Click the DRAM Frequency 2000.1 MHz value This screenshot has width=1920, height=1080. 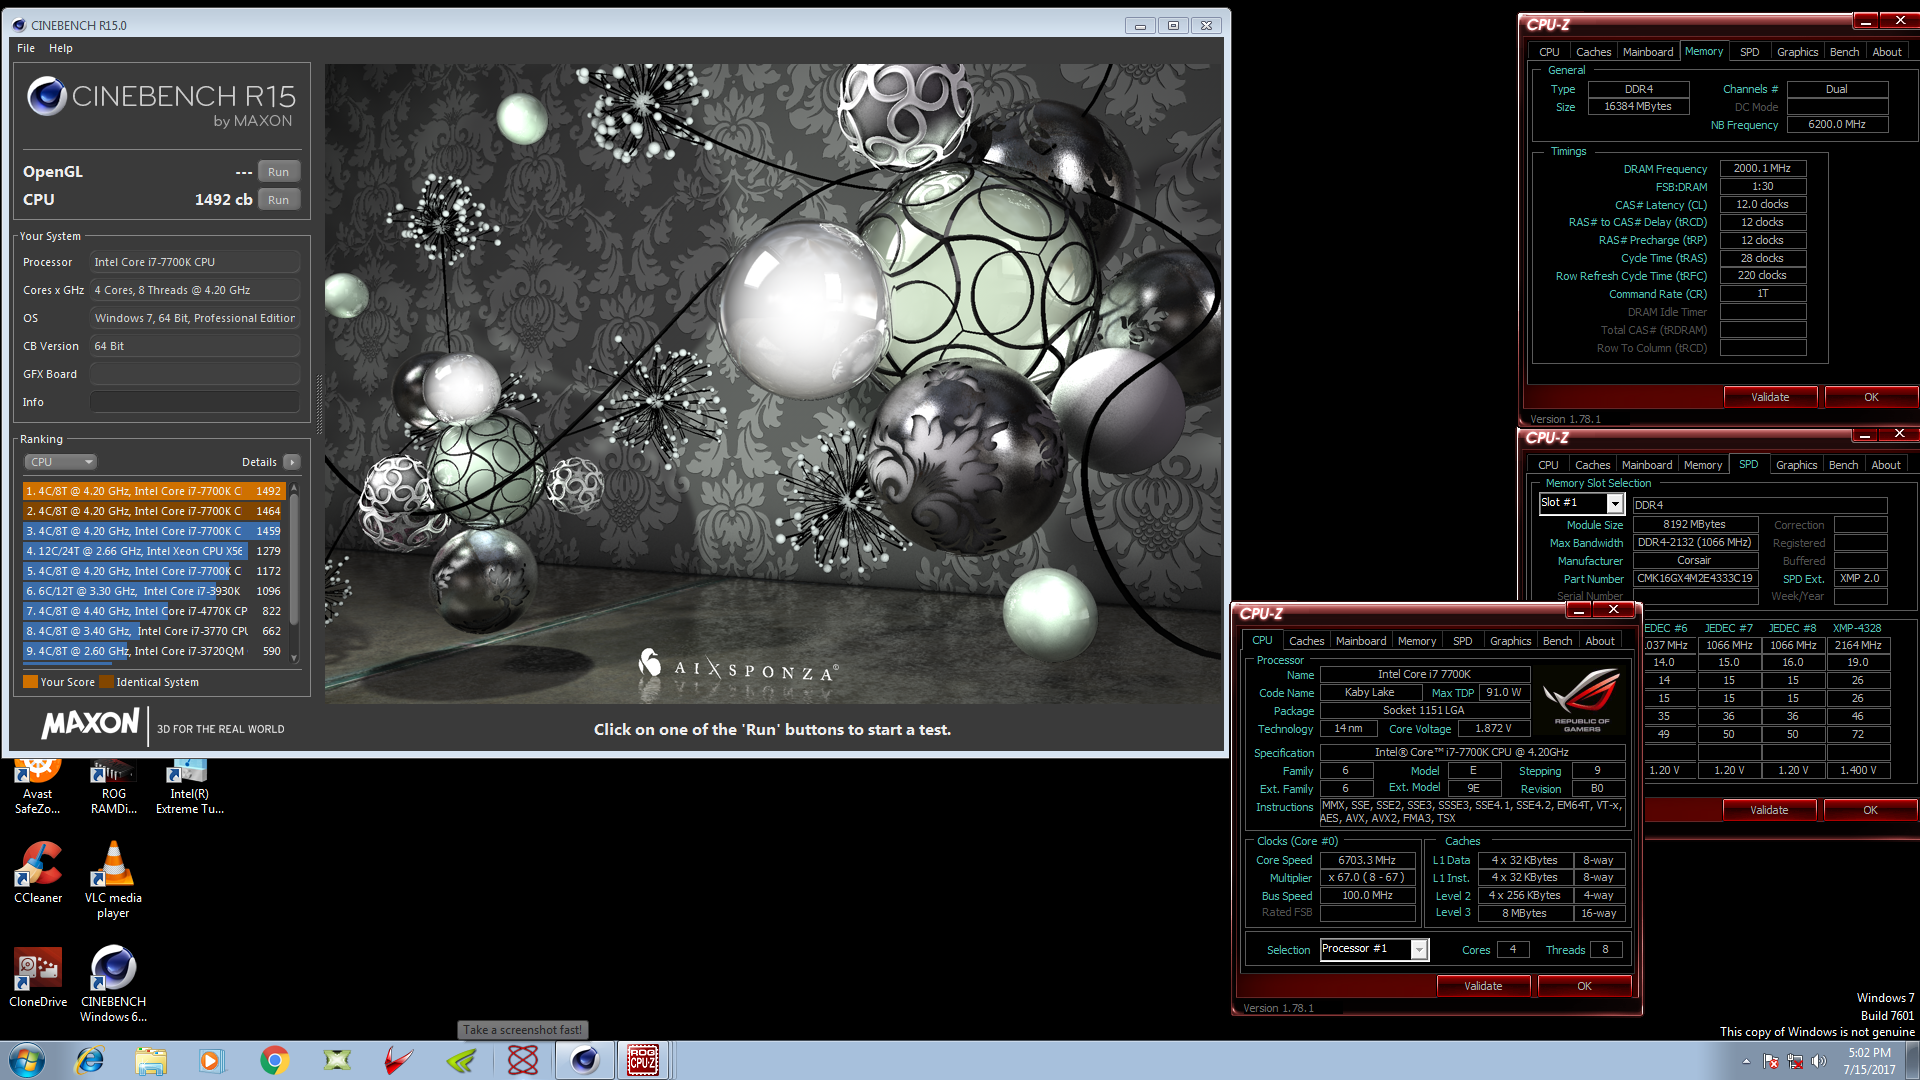coord(1762,168)
